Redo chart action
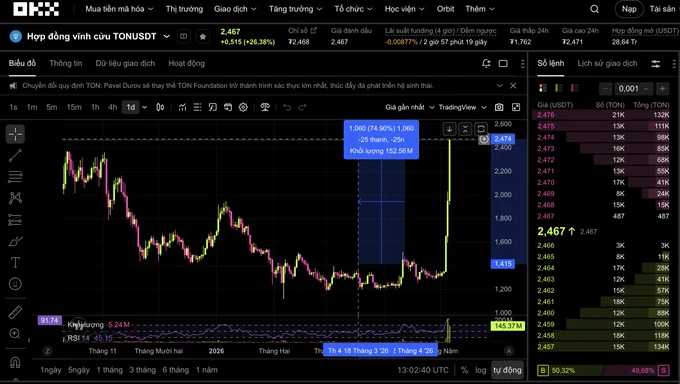Screen dimensions: 680x384 click(x=302, y=107)
